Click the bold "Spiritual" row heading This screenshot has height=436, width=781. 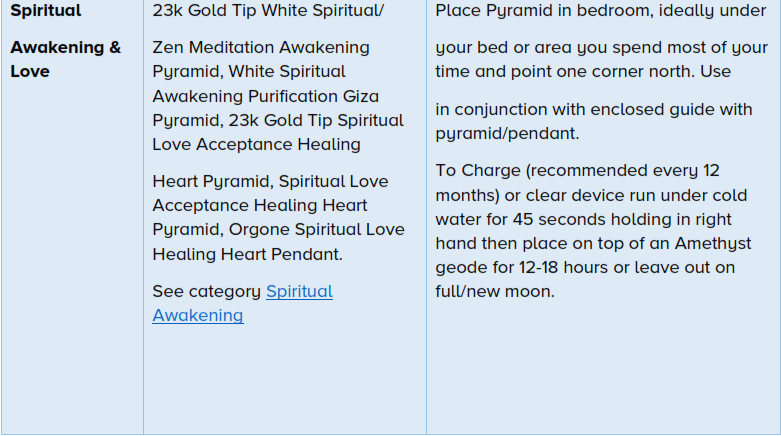pos(46,11)
